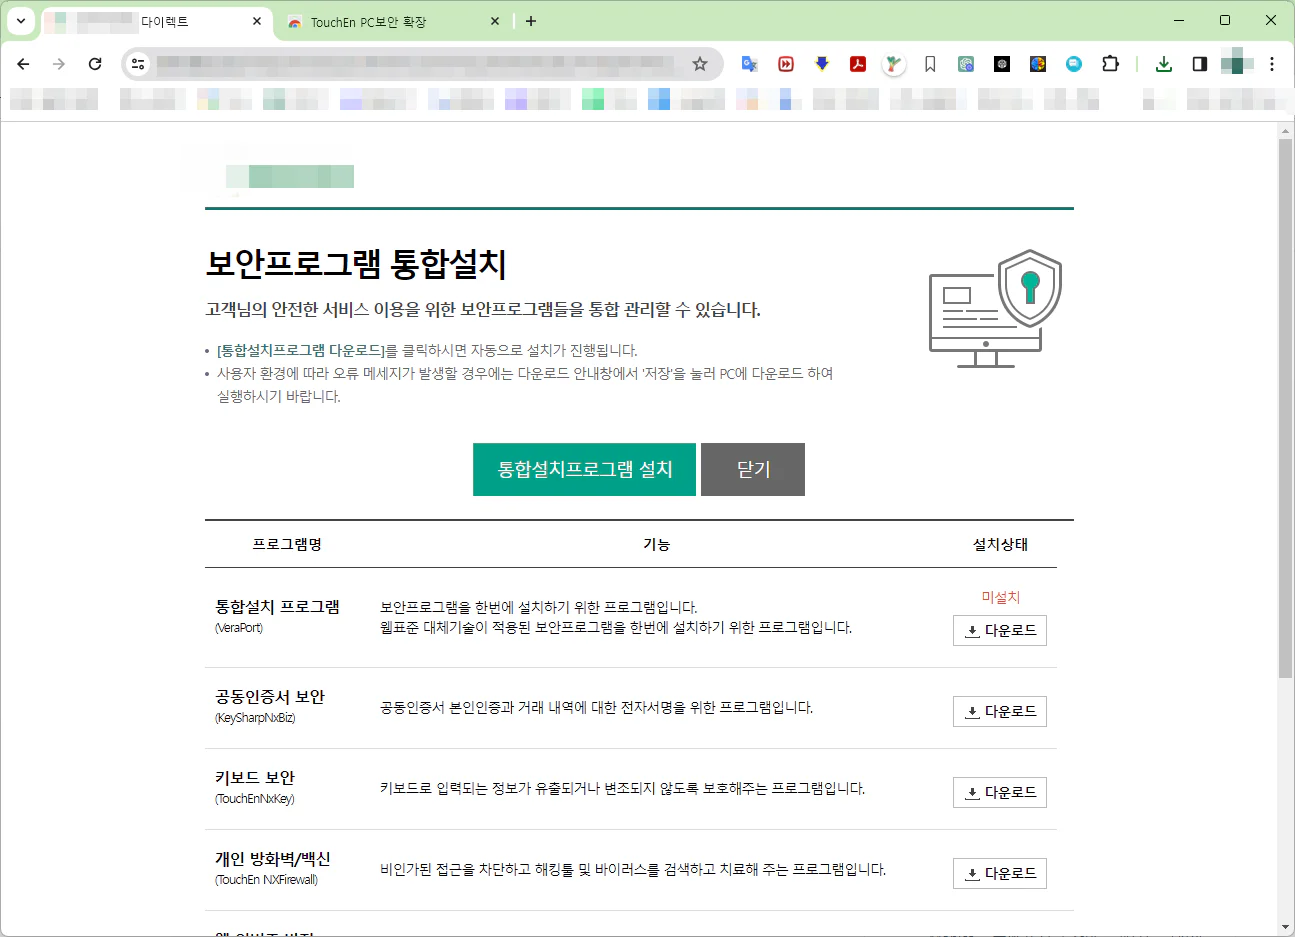The width and height of the screenshot is (1295, 937).
Task: Click the scrollbar down arrow
Action: (x=1286, y=927)
